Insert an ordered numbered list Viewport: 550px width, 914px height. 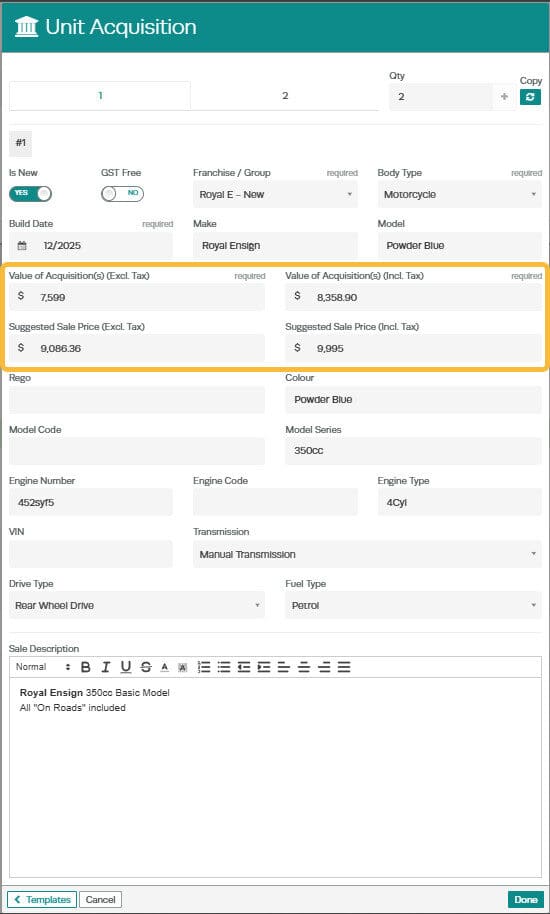pos(204,667)
